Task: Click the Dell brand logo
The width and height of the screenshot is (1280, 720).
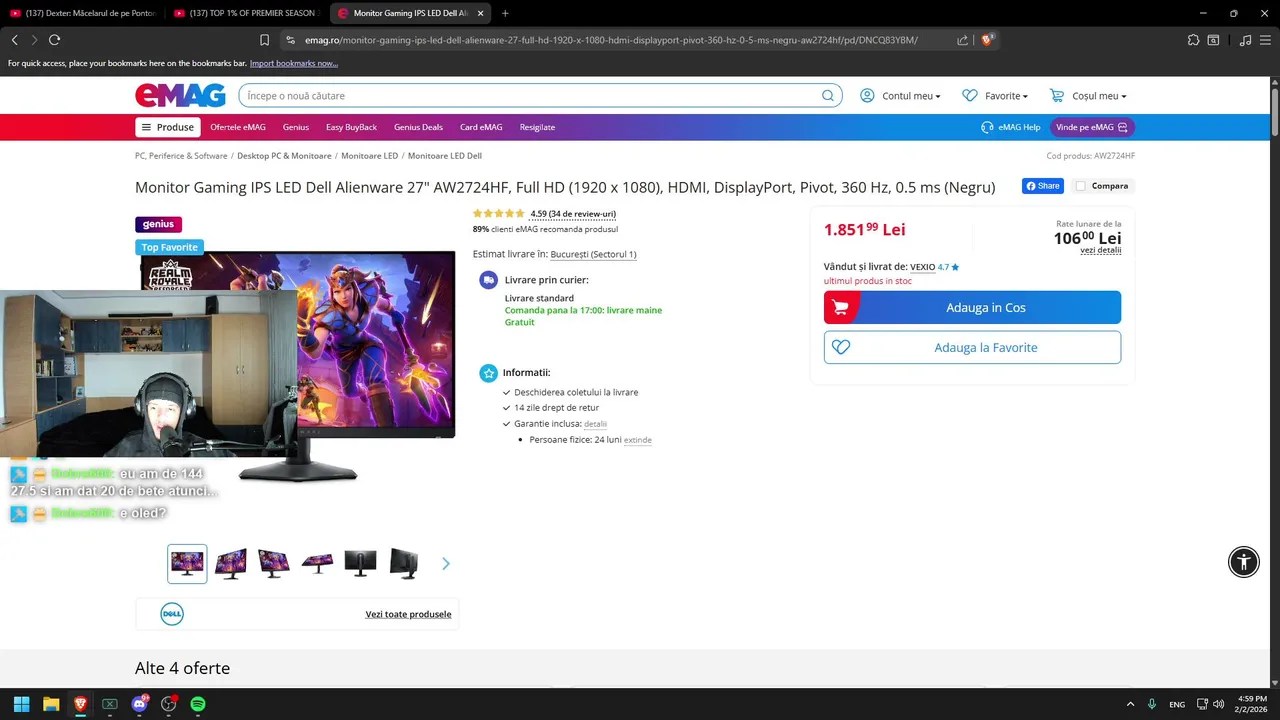Action: [x=172, y=614]
